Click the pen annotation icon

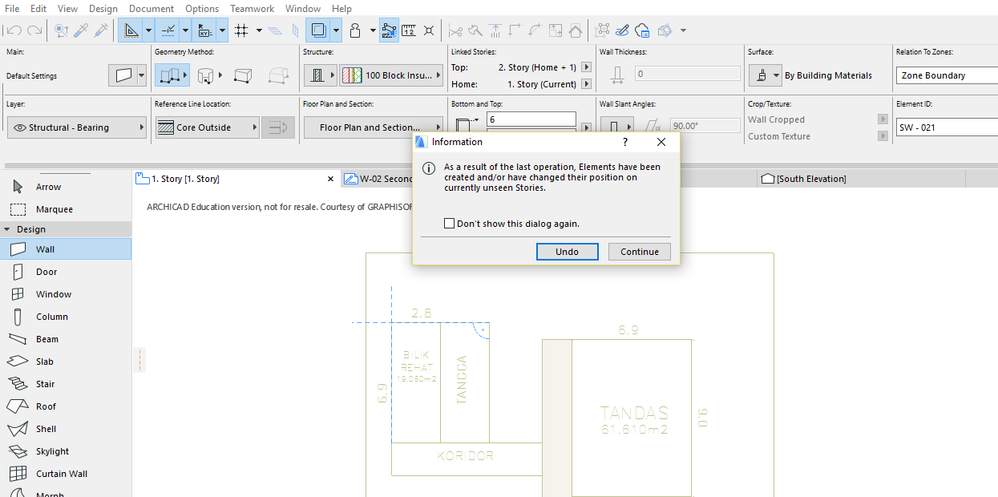click(623, 30)
